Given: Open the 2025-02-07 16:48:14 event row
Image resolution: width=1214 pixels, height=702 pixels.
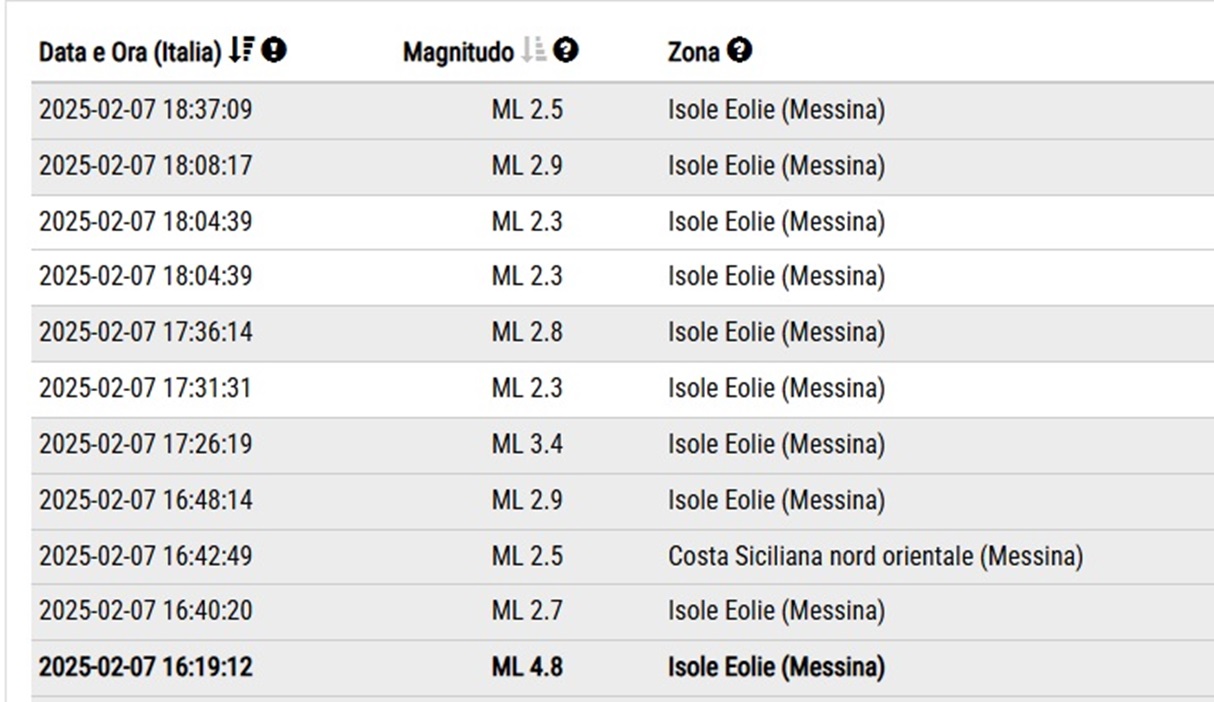Looking at the screenshot, I should point(145,500).
